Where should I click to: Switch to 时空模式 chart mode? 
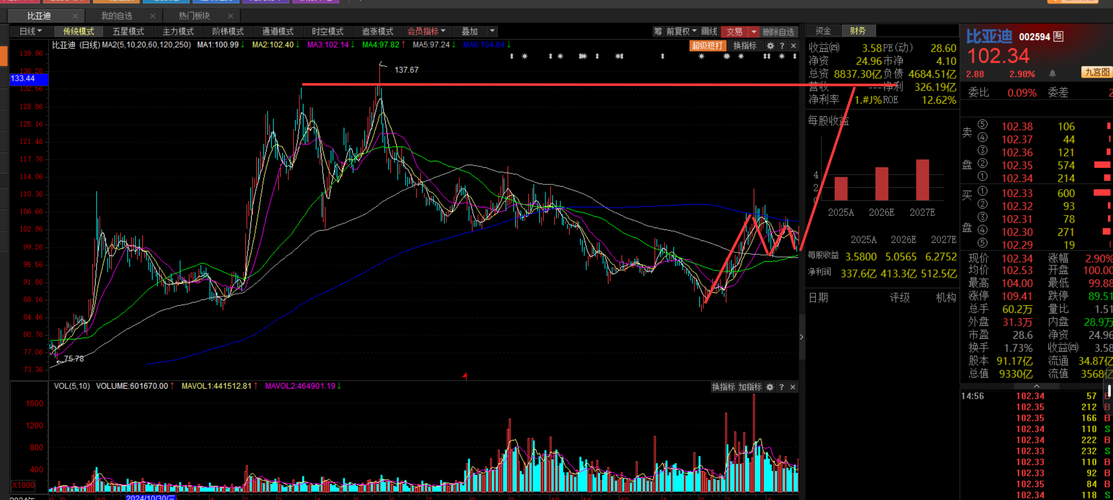click(x=327, y=31)
